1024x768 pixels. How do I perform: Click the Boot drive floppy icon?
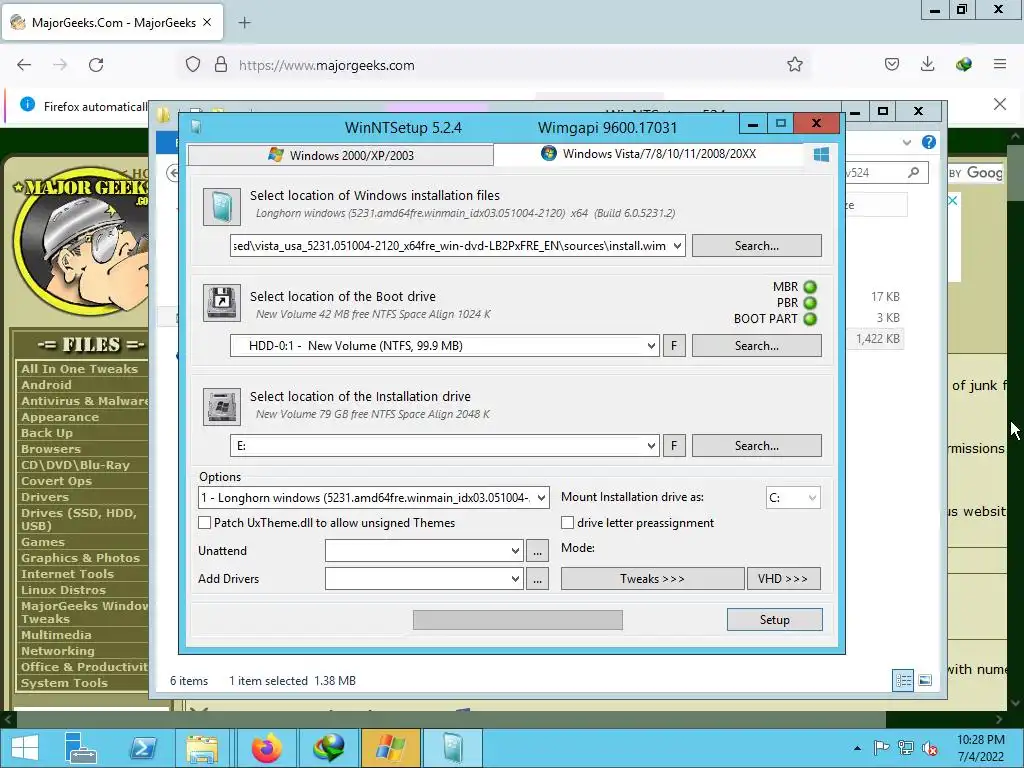point(221,303)
